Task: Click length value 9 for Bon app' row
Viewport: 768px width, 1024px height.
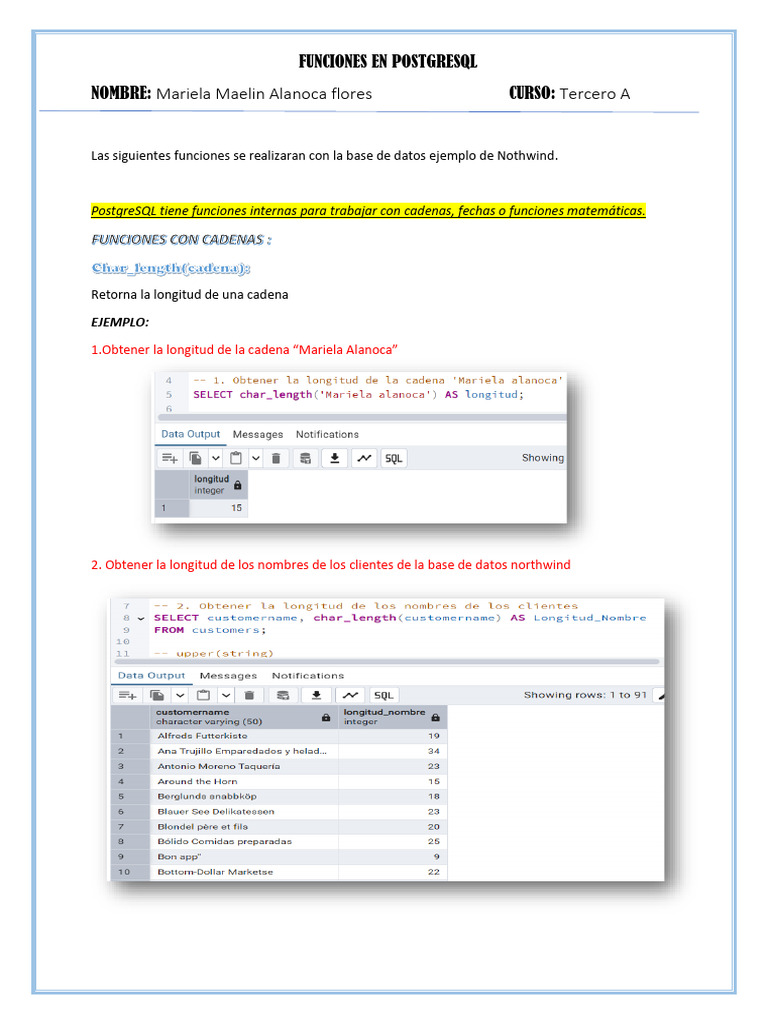Action: (393, 857)
